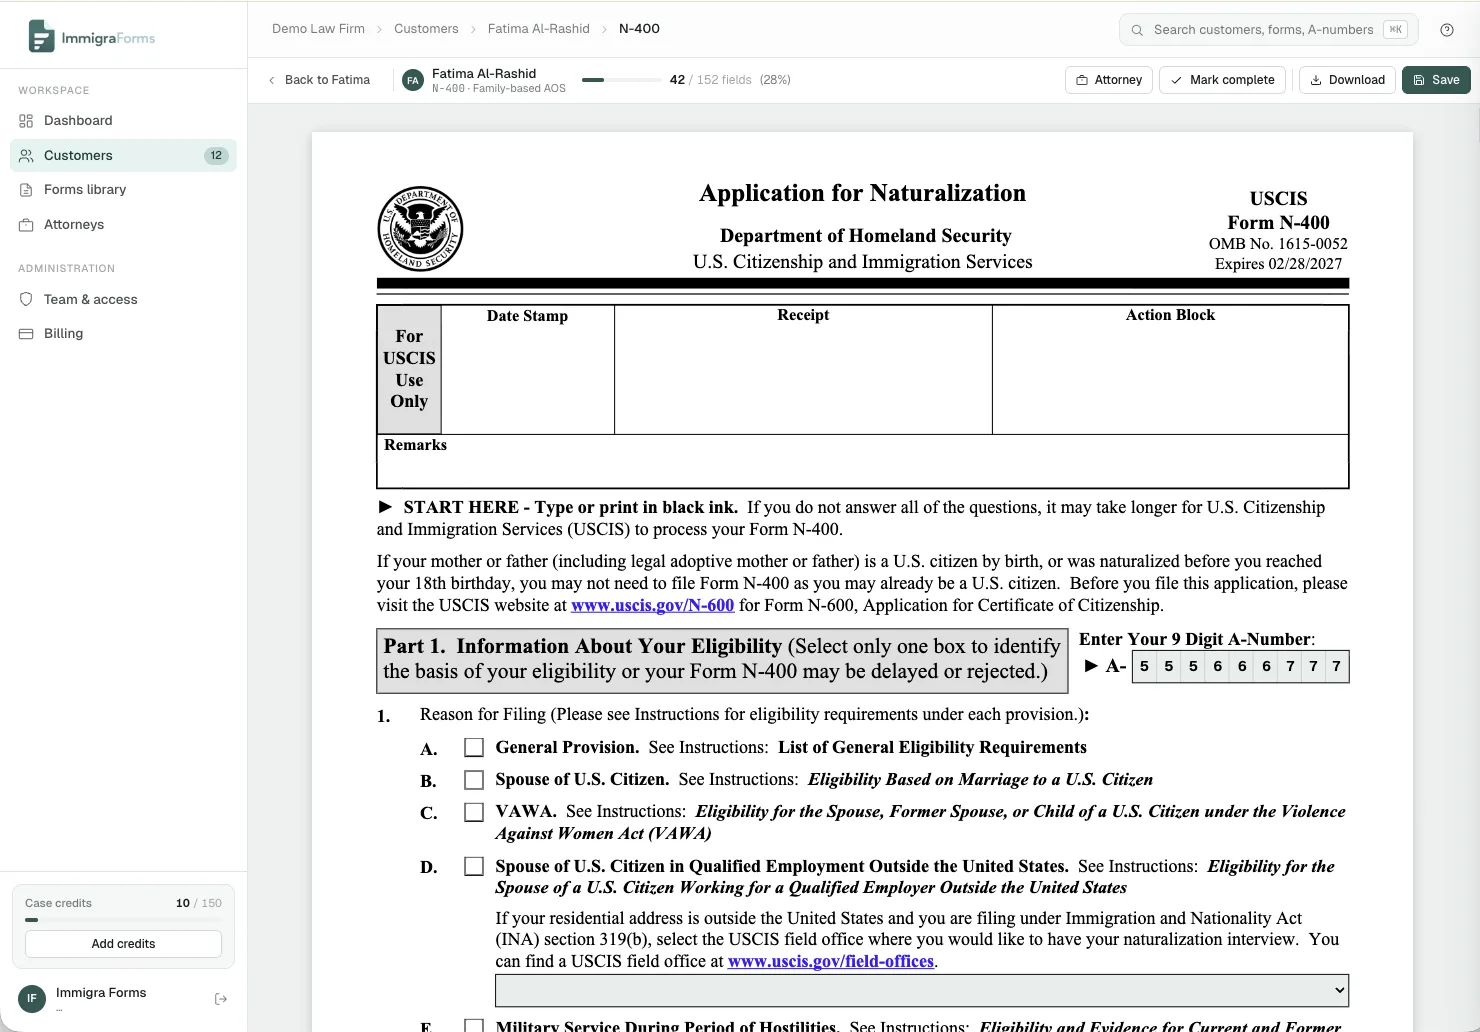Screen dimensions: 1480x1032
Task: Click the Customers count badge 12
Action: [x=216, y=156]
